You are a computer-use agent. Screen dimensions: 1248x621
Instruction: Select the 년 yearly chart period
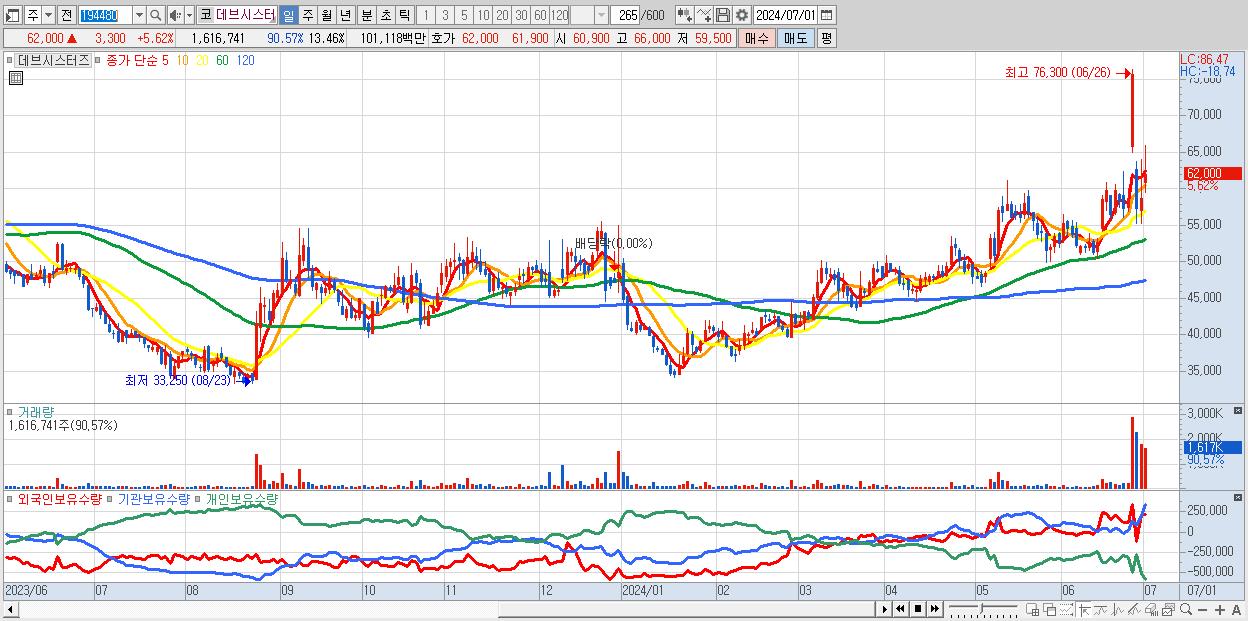tap(345, 15)
